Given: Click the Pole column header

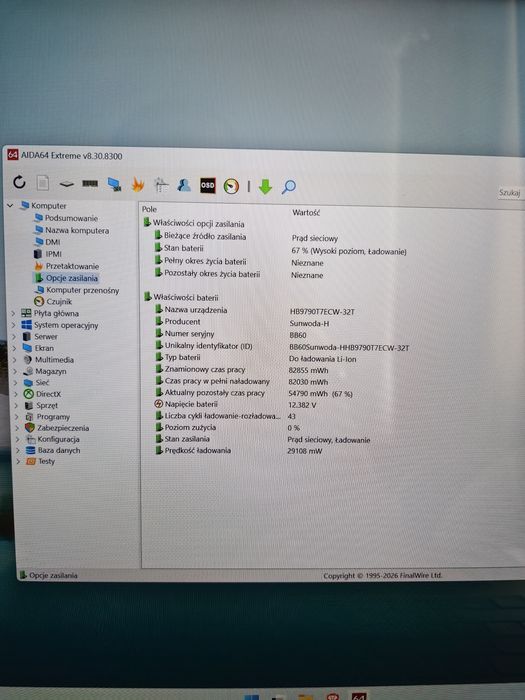Looking at the screenshot, I should pos(150,209).
